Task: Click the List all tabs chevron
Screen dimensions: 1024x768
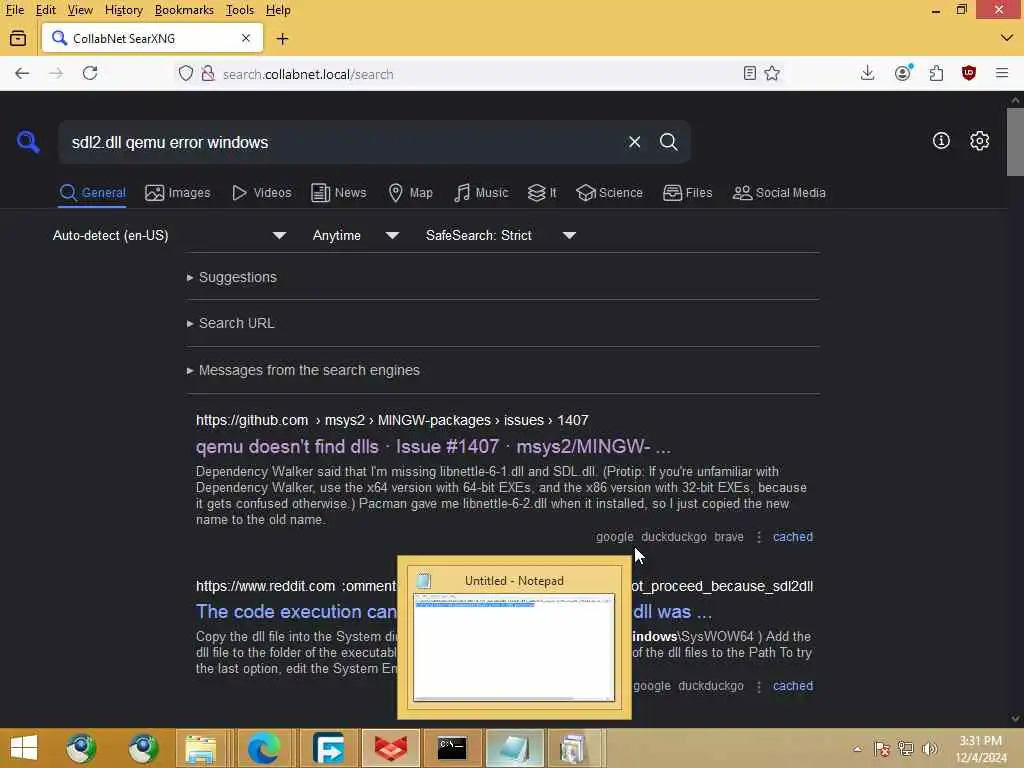Action: pyautogui.click(x=1006, y=38)
